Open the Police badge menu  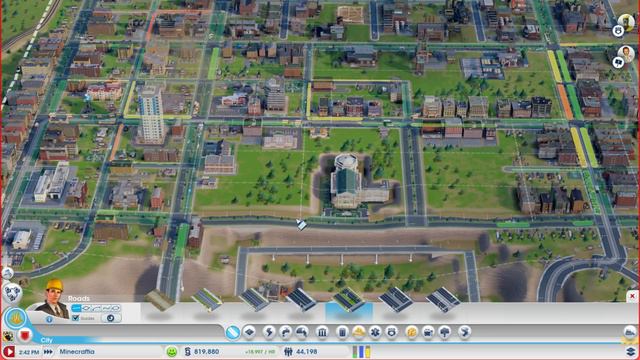tap(391, 332)
